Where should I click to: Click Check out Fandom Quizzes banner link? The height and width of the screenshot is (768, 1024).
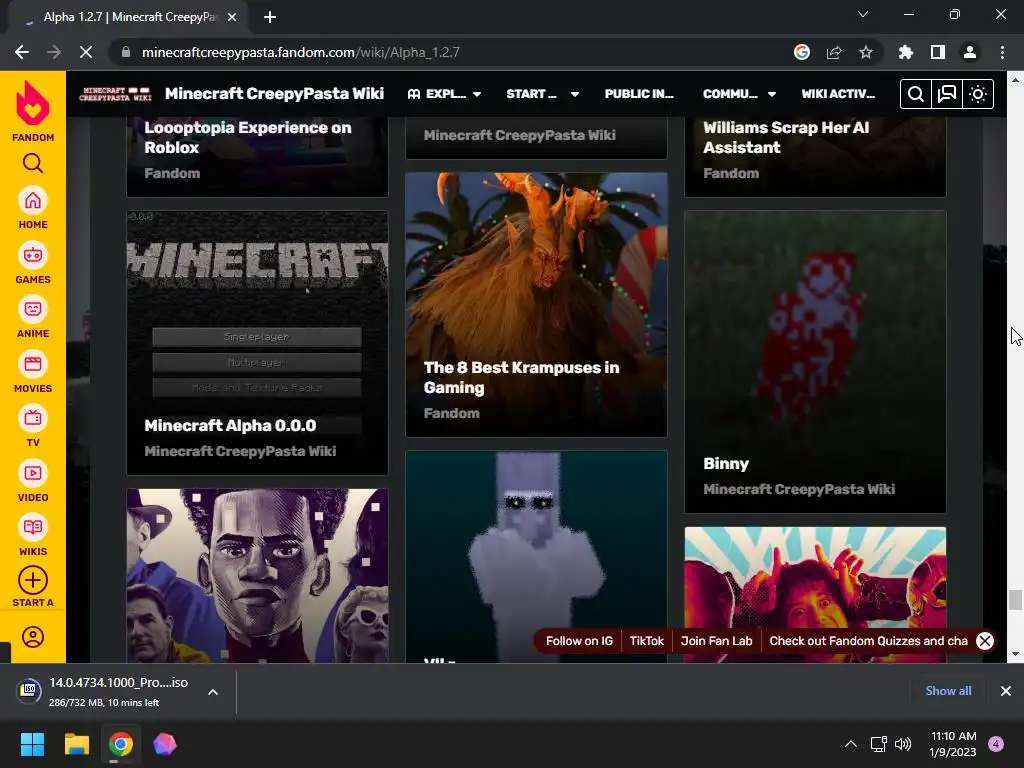pyautogui.click(x=868, y=641)
